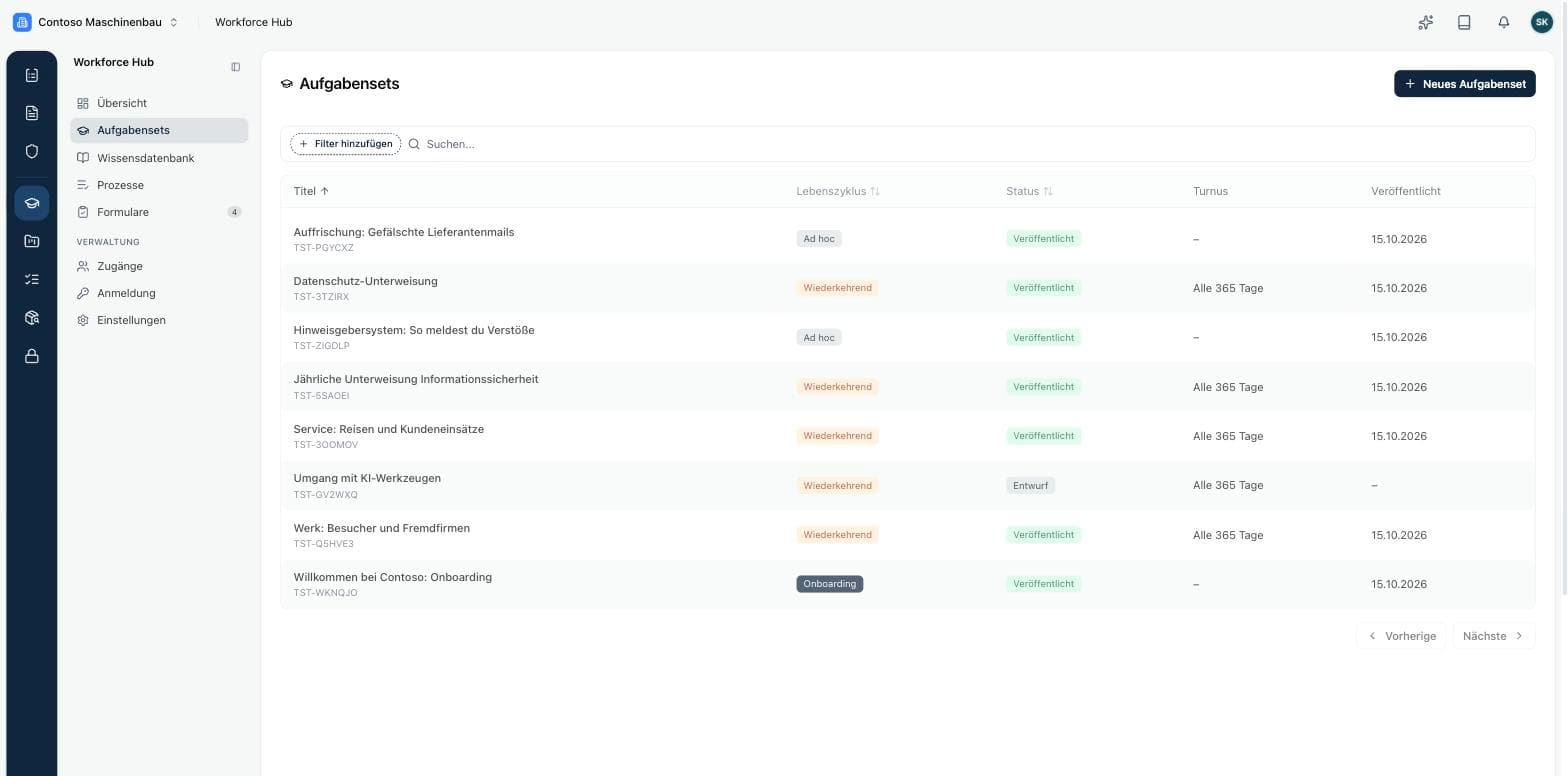Open the AI sparkles assistant icon

pos(1426,22)
